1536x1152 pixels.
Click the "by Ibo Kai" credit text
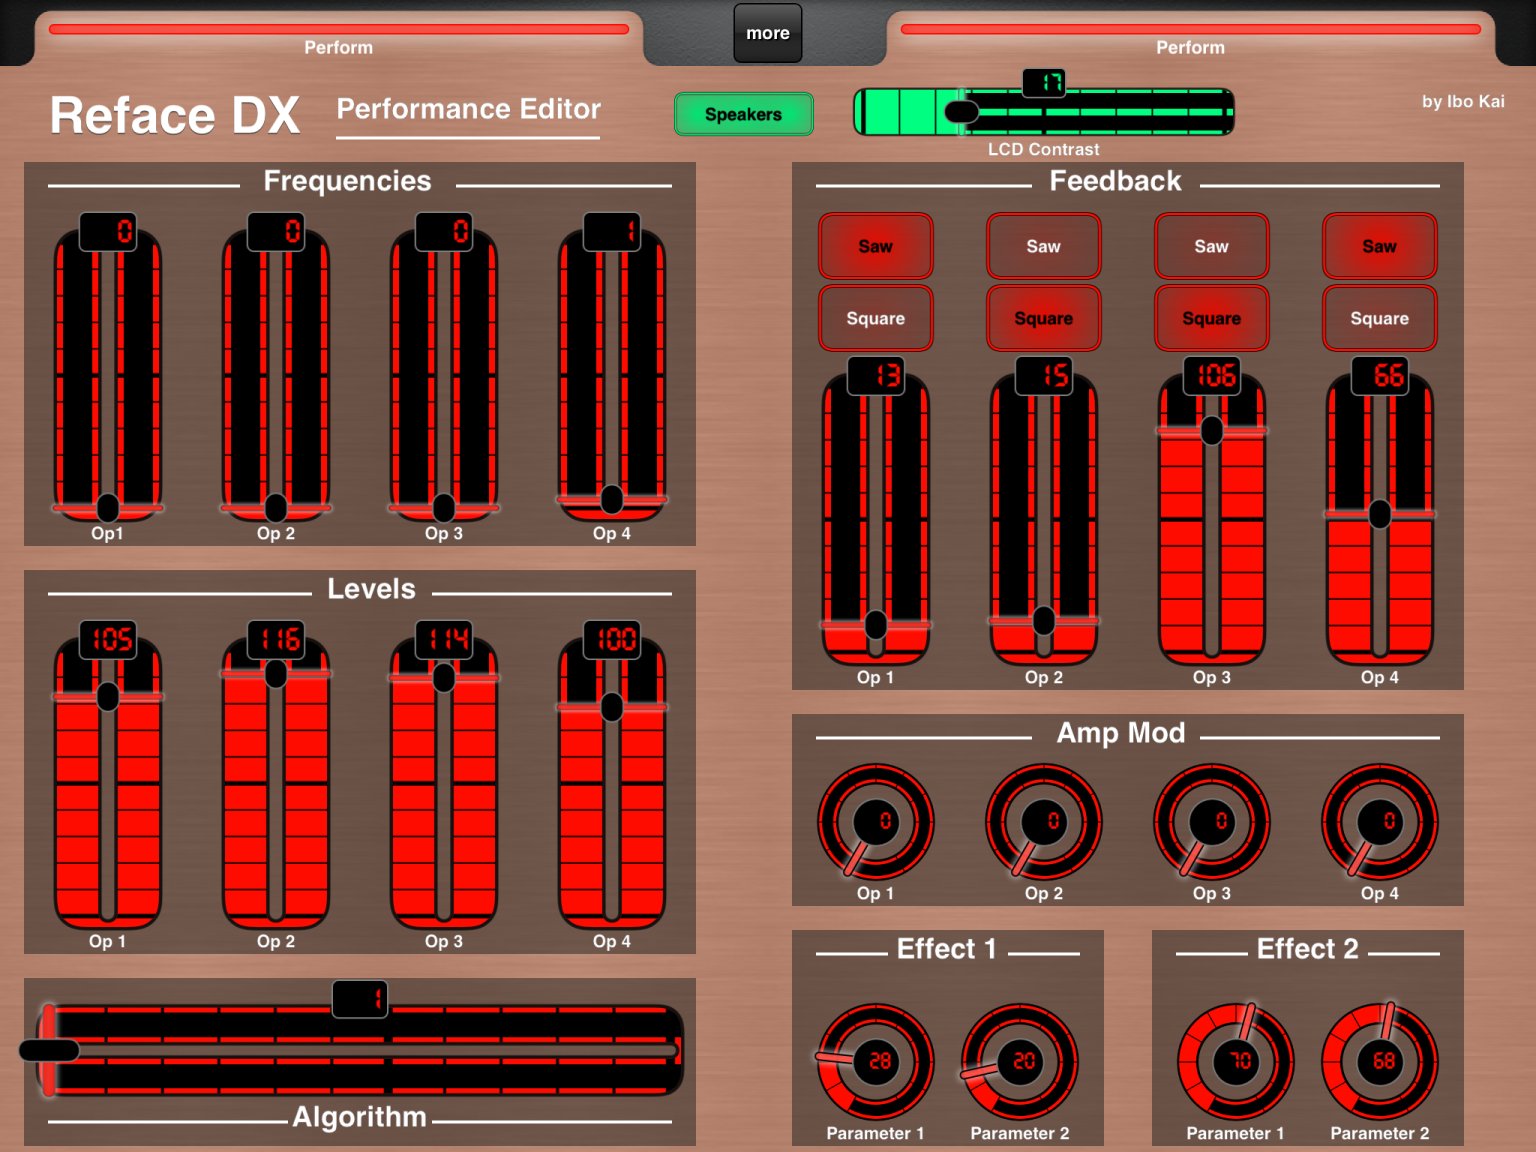point(1463,101)
